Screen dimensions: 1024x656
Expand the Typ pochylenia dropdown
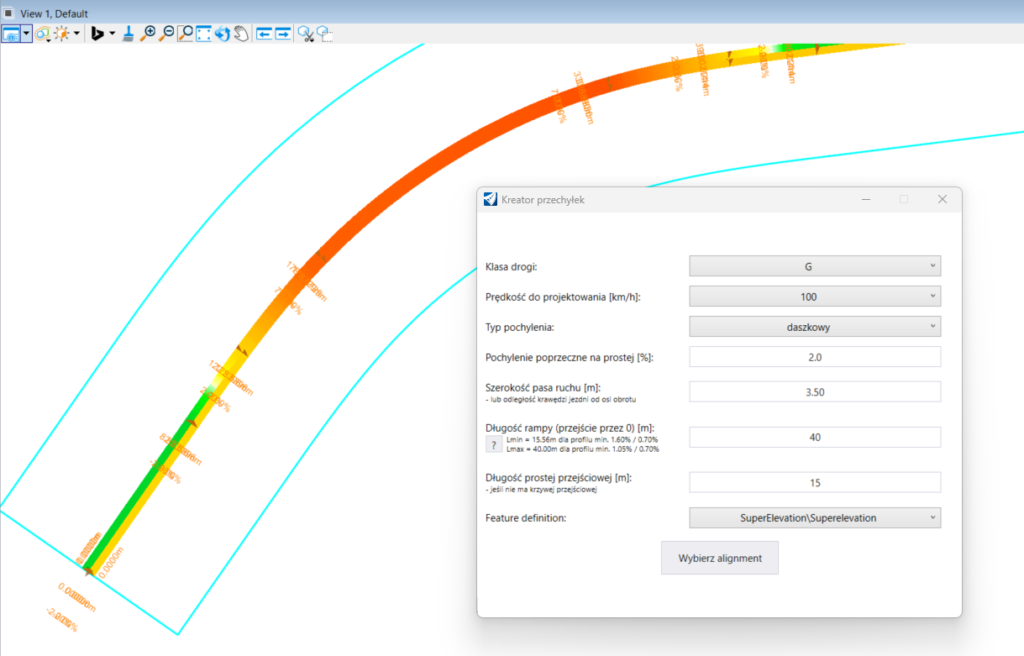tap(814, 326)
